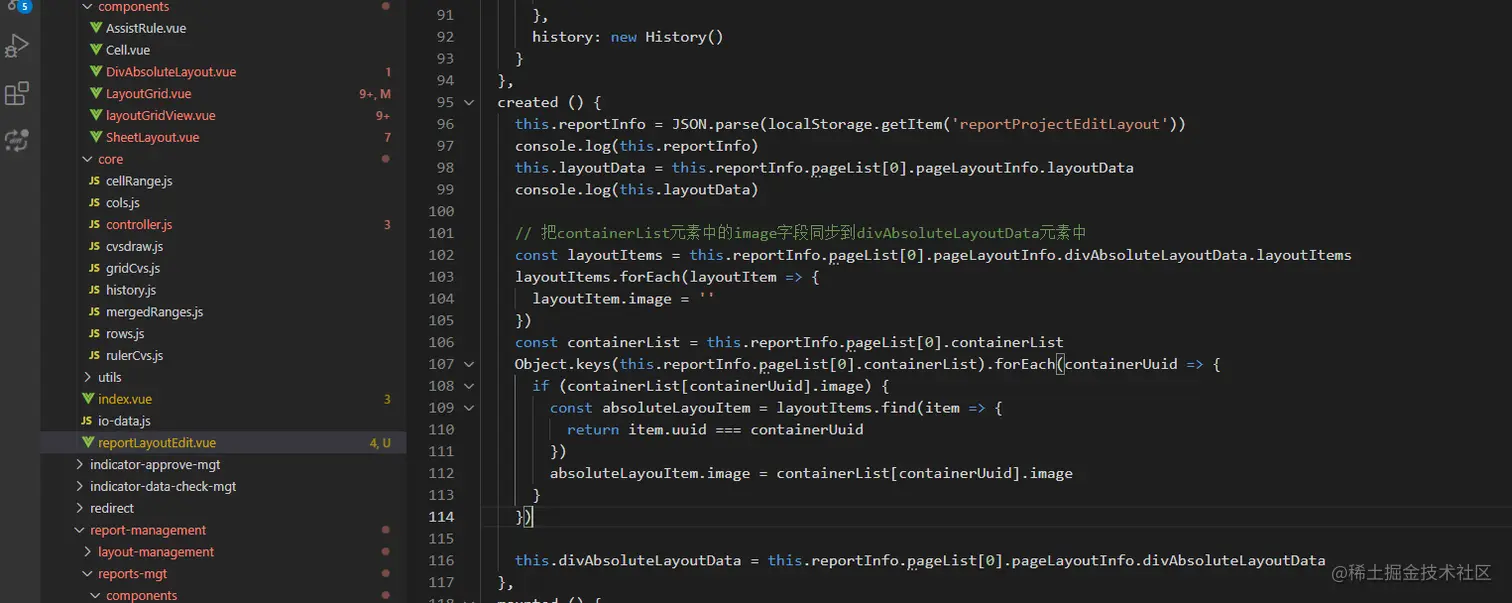1512x603 pixels.
Task: Open mergedRanges.js file
Action: pos(155,312)
